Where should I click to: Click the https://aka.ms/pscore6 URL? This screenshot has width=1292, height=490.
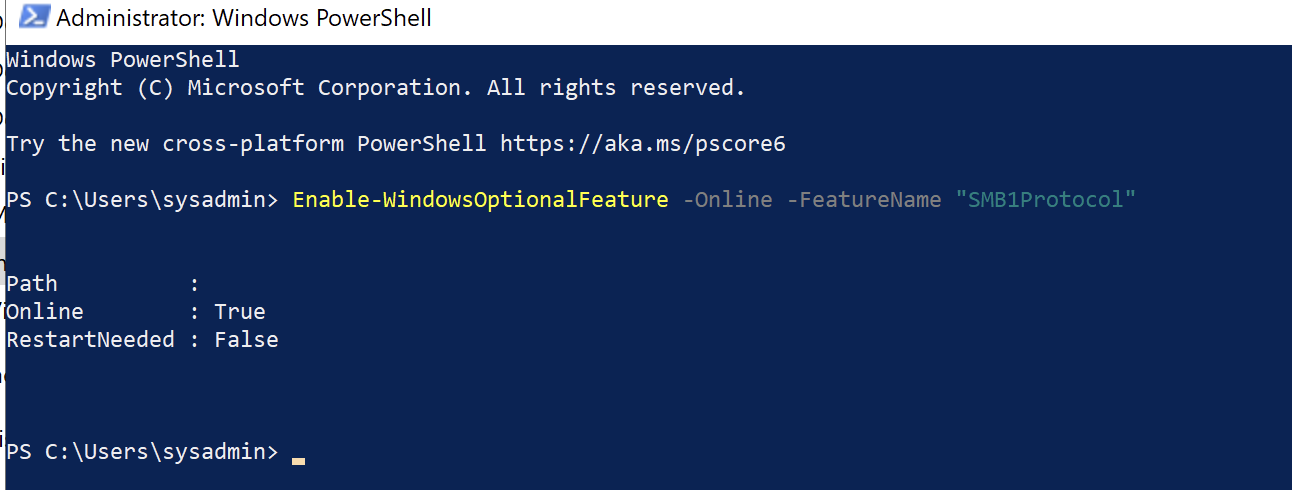pos(643,144)
